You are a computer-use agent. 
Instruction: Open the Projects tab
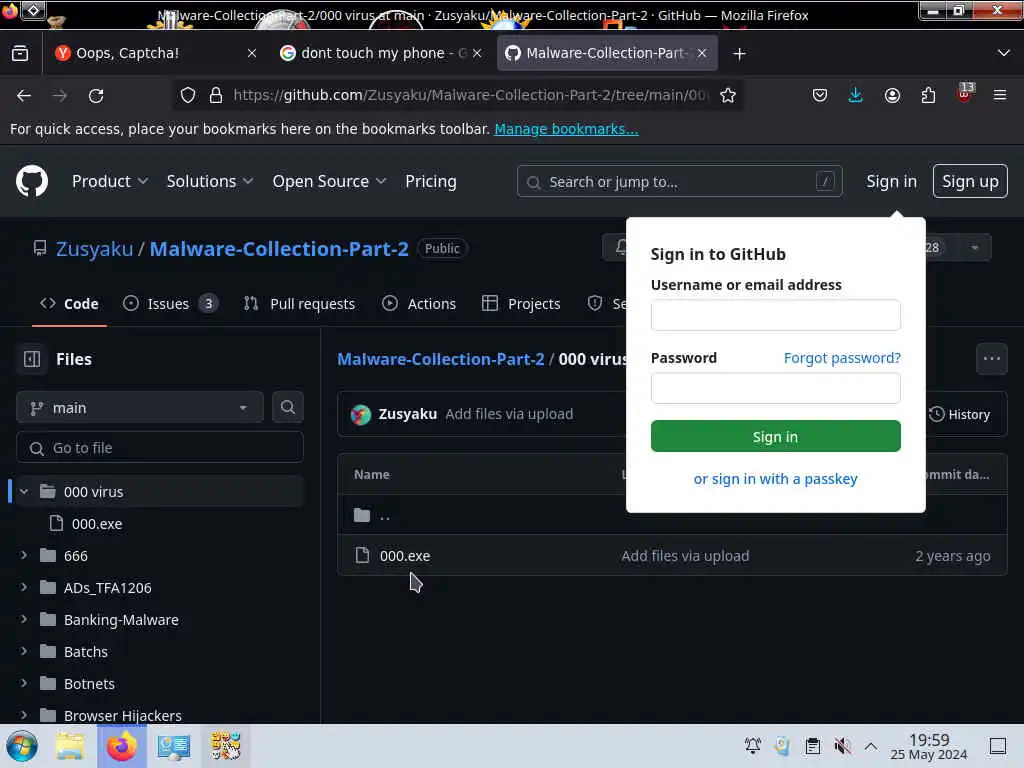pyautogui.click(x=521, y=304)
